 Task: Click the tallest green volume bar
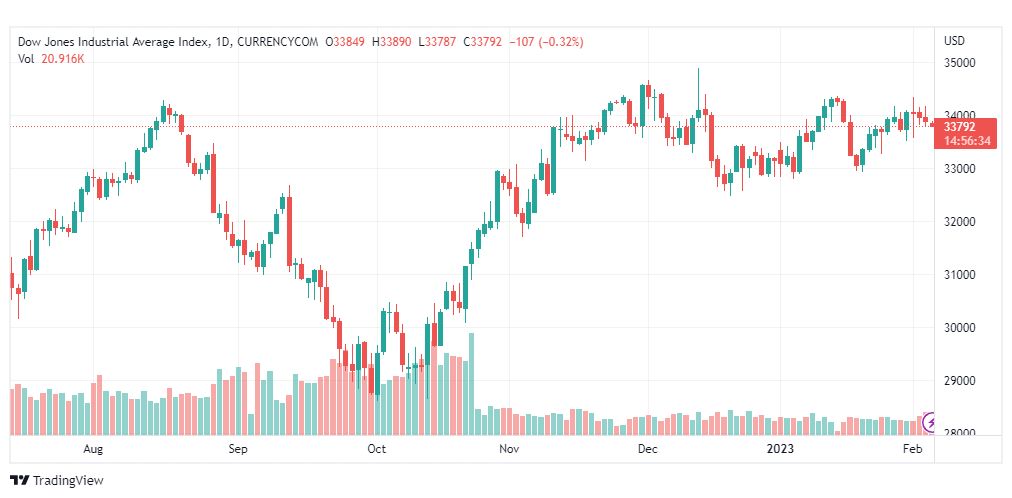tap(471, 385)
